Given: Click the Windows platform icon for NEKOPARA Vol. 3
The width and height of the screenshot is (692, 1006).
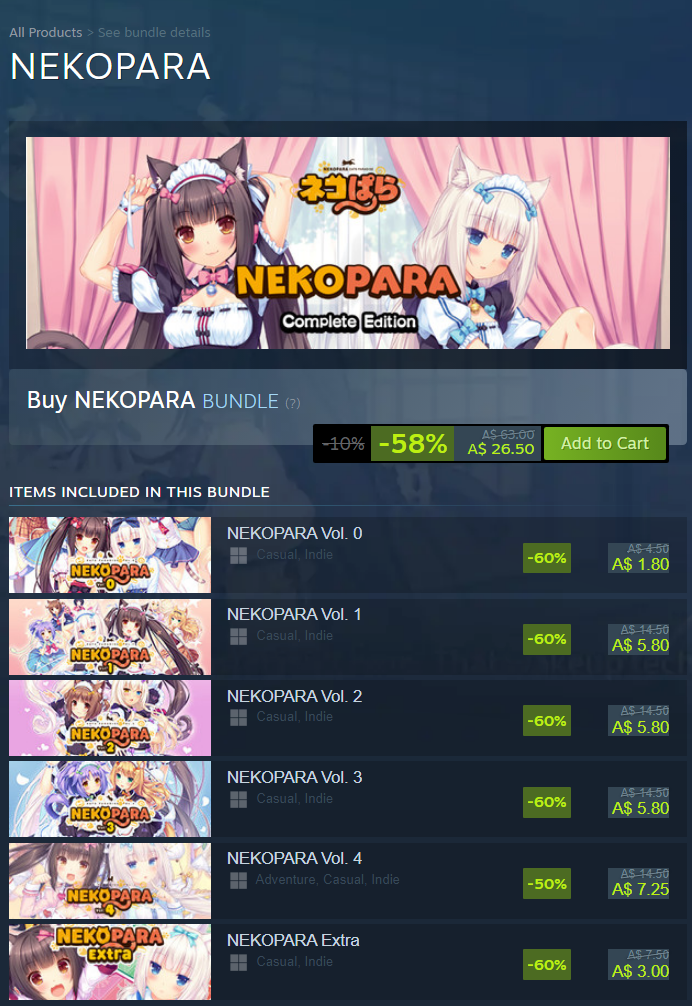Looking at the screenshot, I should tap(239, 799).
